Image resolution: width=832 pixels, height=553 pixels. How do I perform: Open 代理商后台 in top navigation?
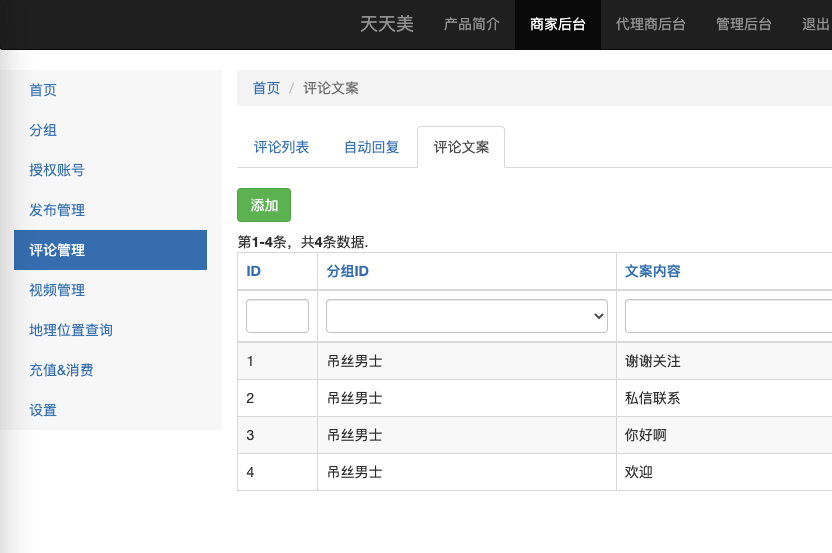[651, 24]
